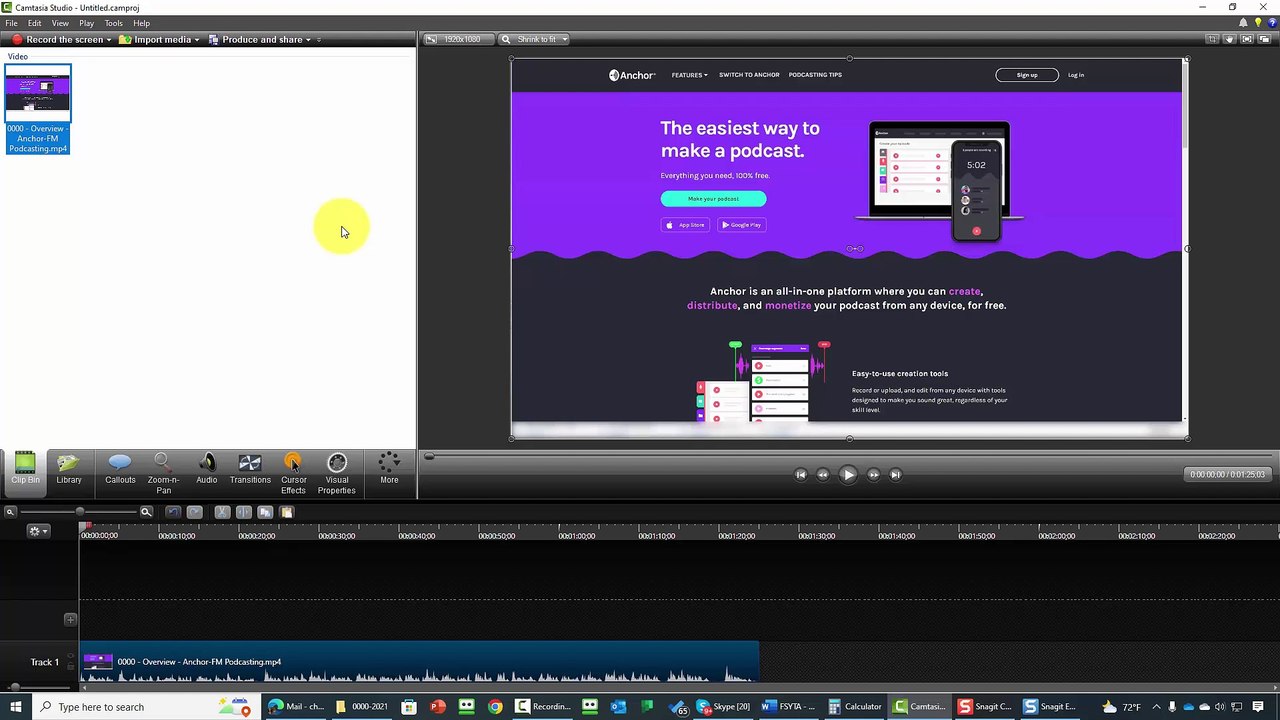Click the Record the screen button

[x=58, y=39]
